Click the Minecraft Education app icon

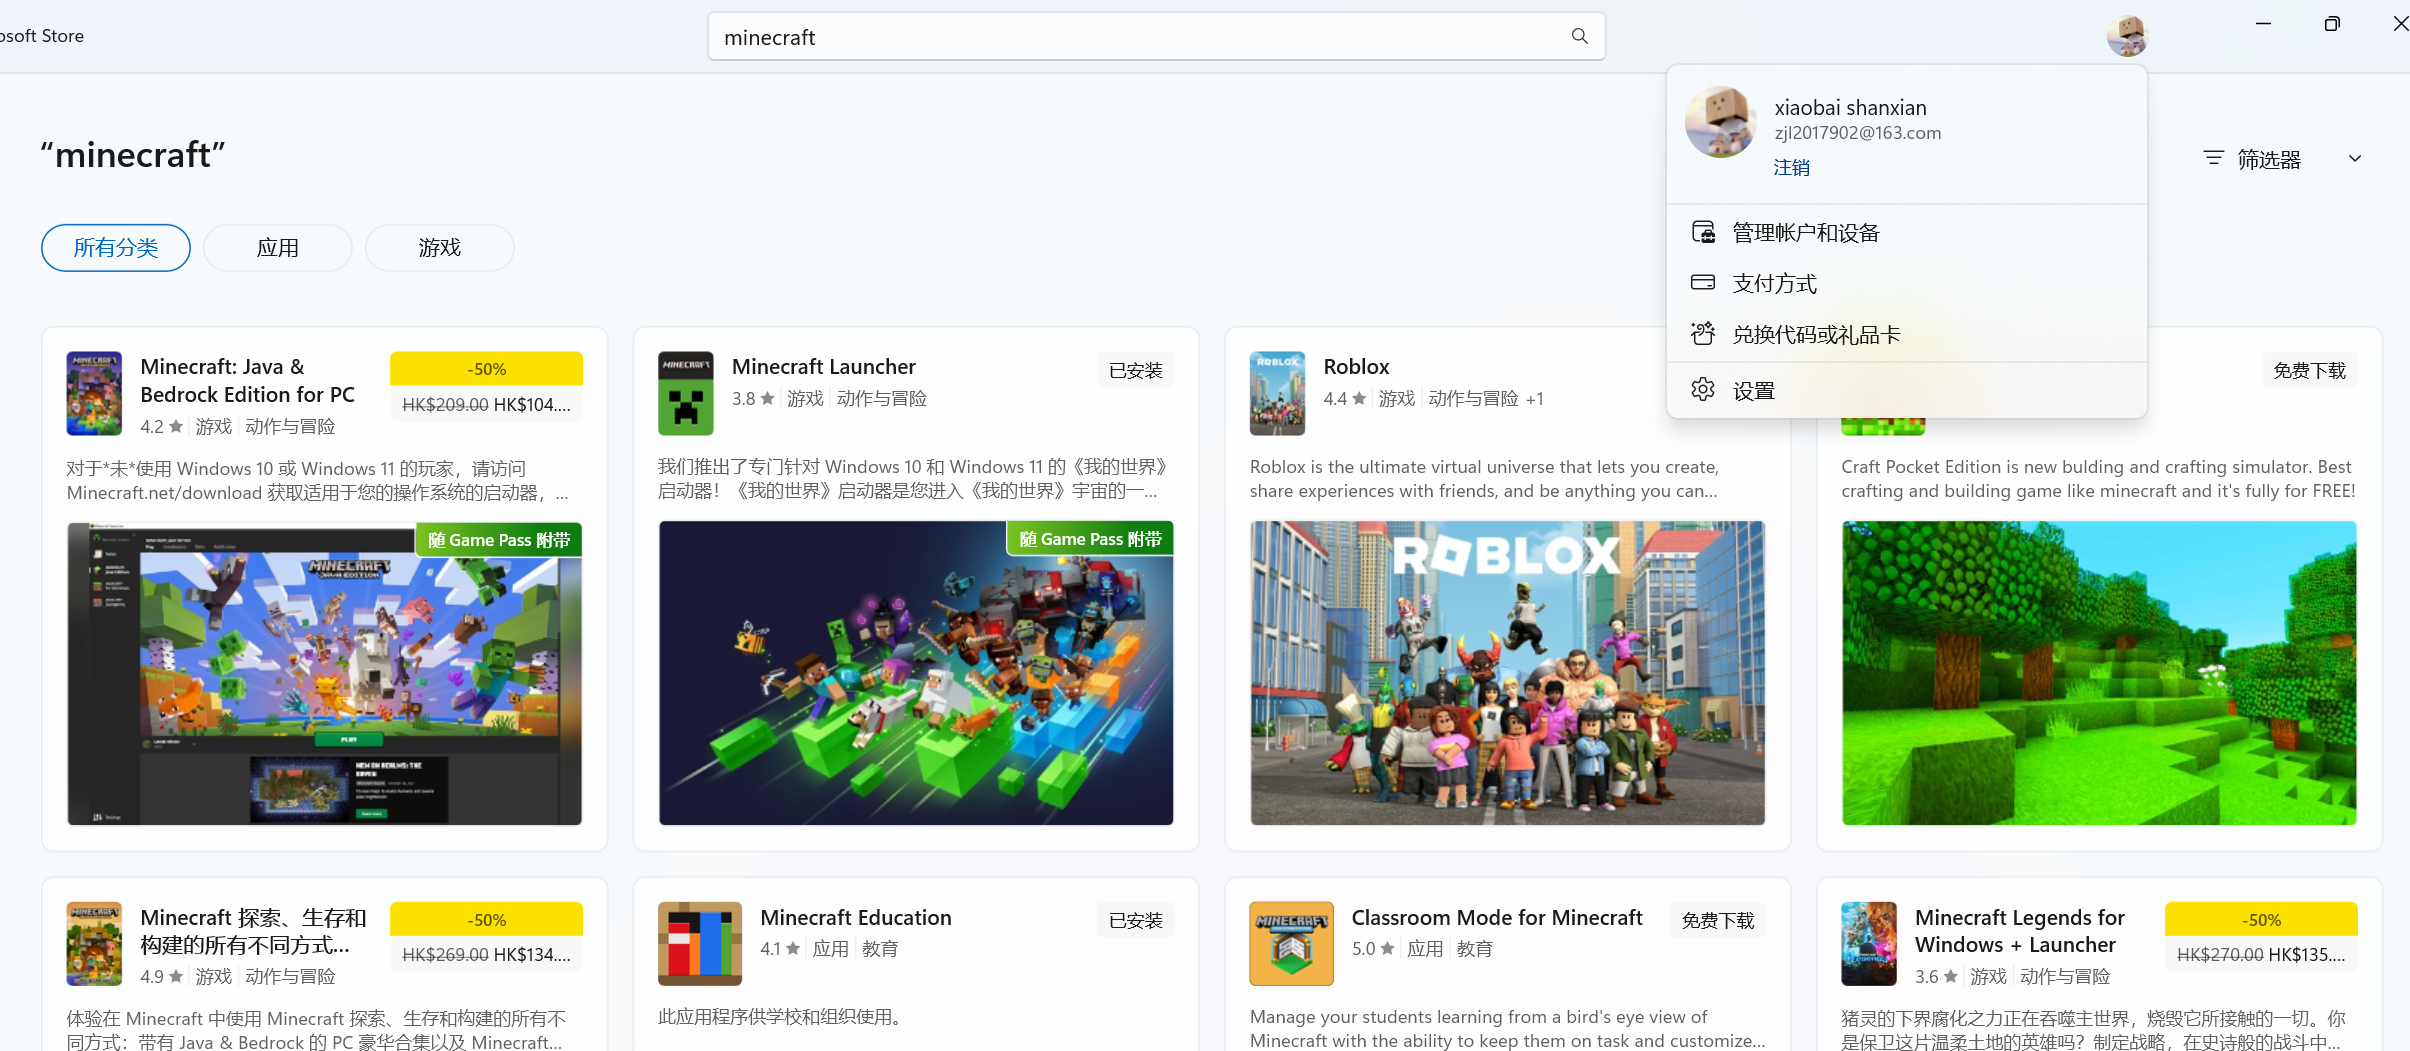click(x=700, y=944)
